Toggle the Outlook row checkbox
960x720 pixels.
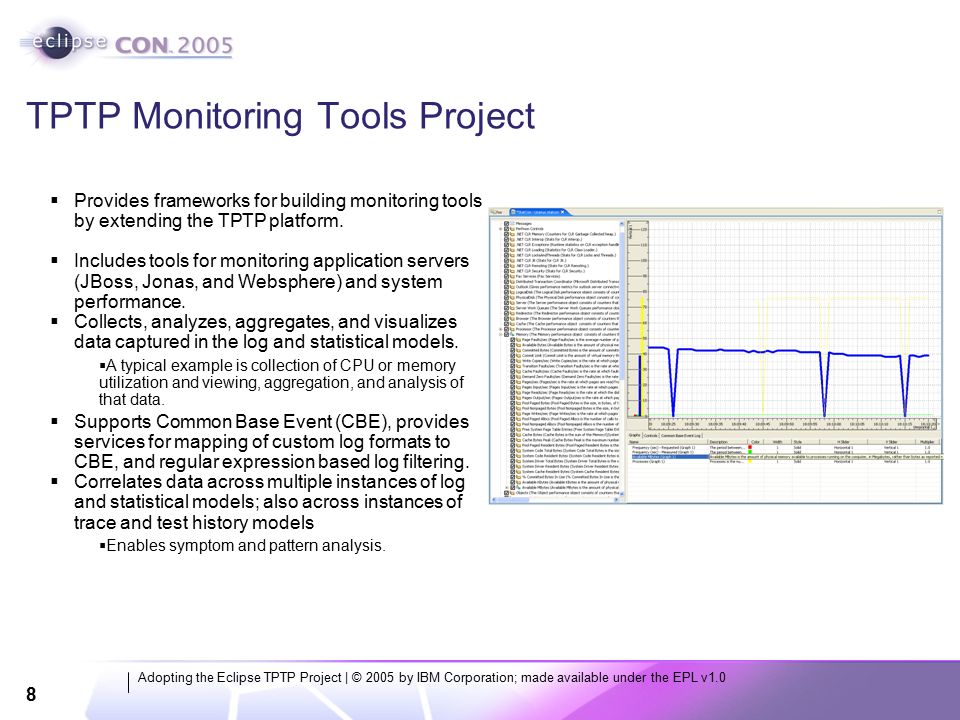click(506, 287)
